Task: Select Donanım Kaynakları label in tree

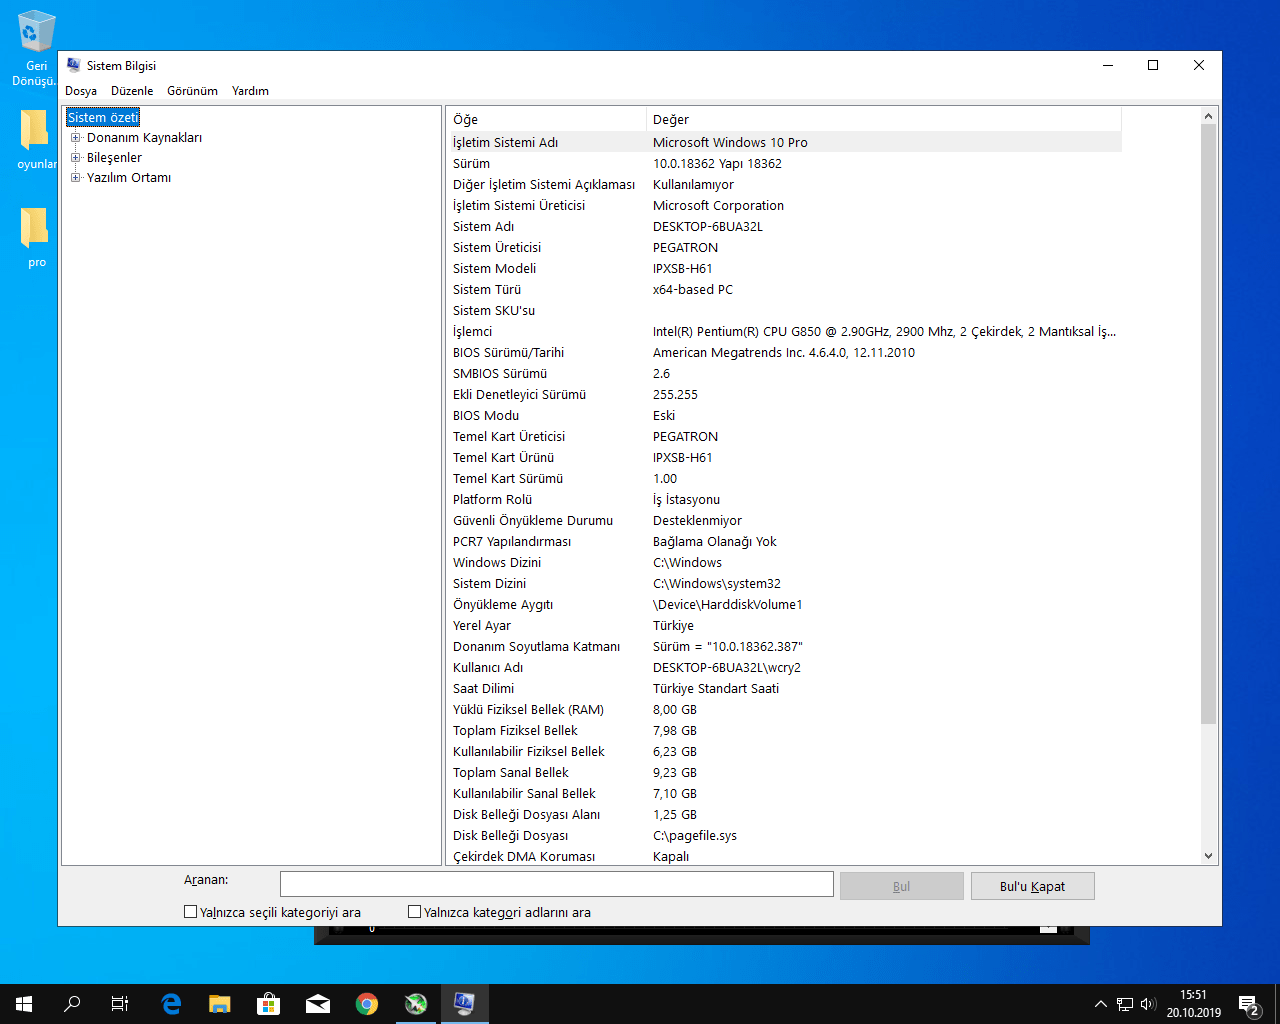Action: click(144, 138)
